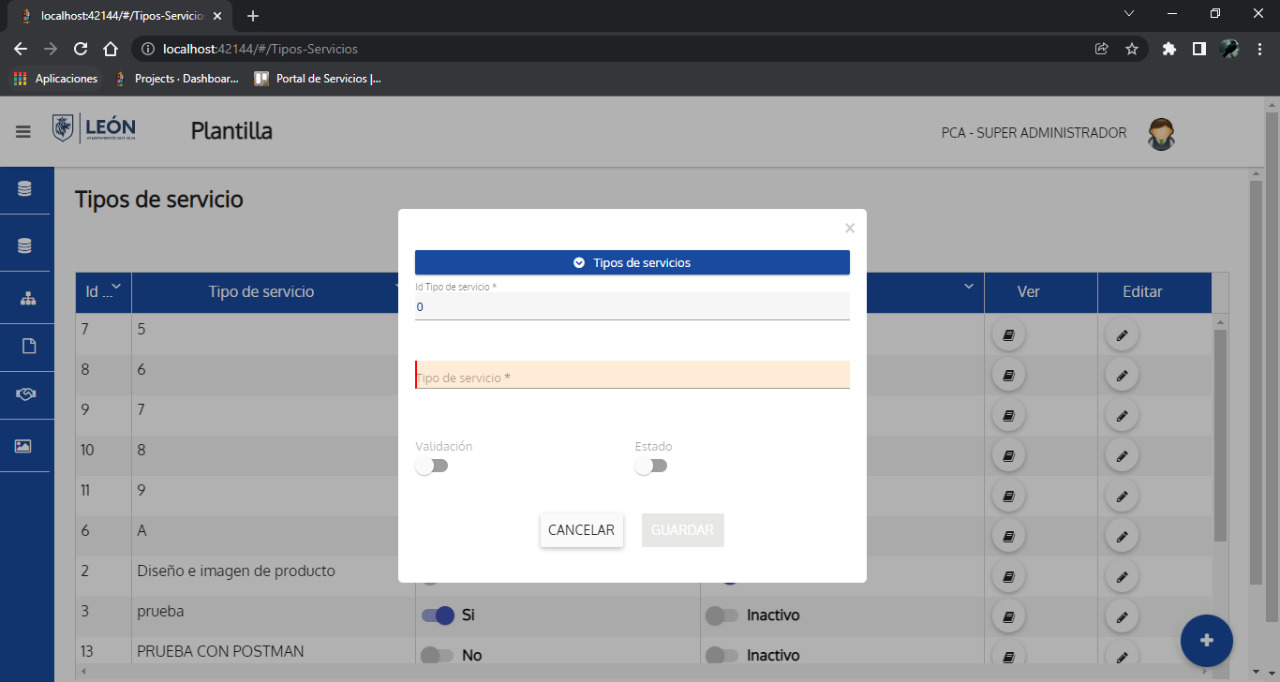1280x682 pixels.
Task: Close the Tipos-Servicios browser tab
Action: coord(217,15)
